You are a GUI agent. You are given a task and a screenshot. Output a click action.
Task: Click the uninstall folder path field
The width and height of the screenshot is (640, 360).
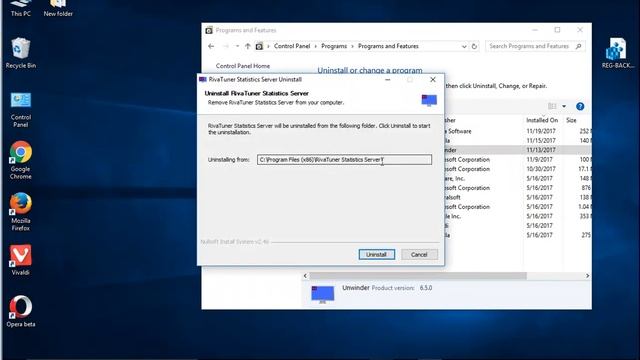tap(344, 160)
